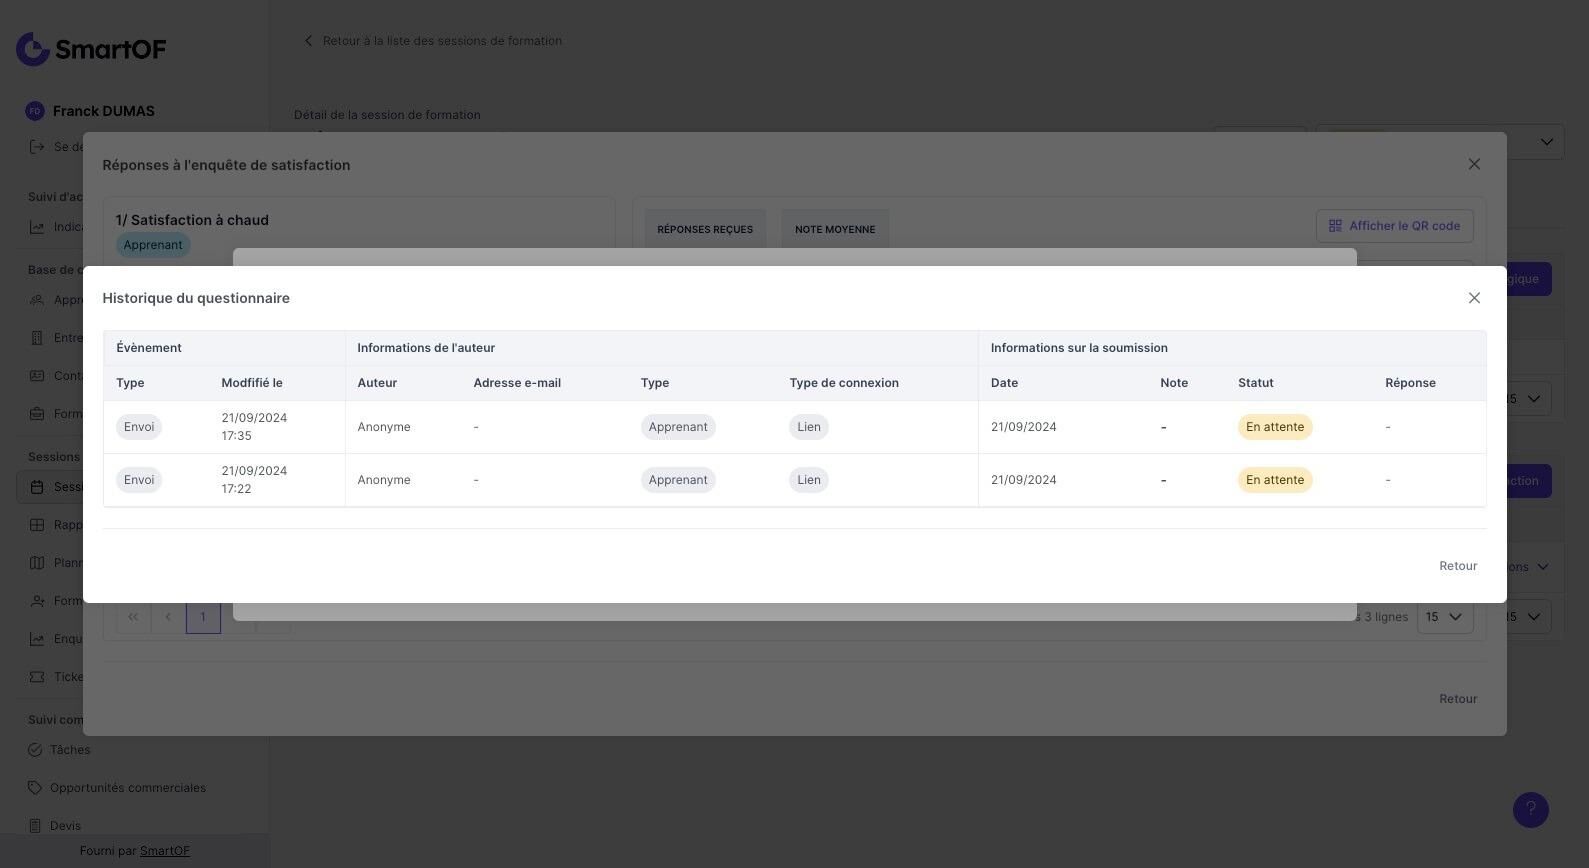
Task: Click the ticket icon in the sidebar
Action: pyautogui.click(x=37, y=677)
